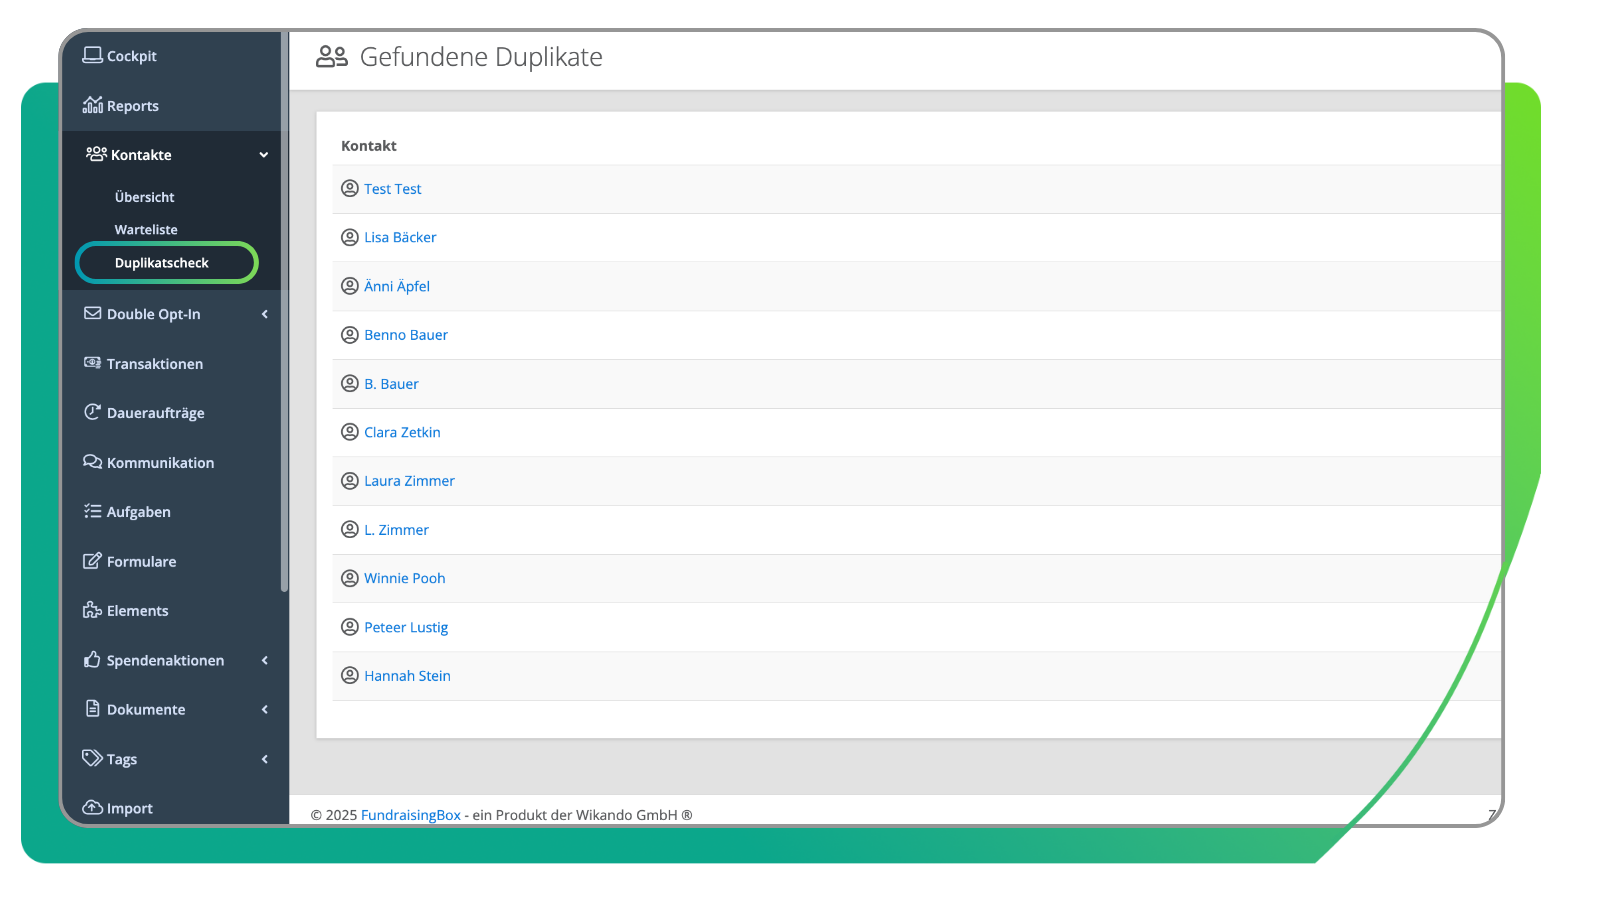Image resolution: width=1600 pixels, height=900 pixels.
Task: Click the Formulare edit icon
Action: 93,561
